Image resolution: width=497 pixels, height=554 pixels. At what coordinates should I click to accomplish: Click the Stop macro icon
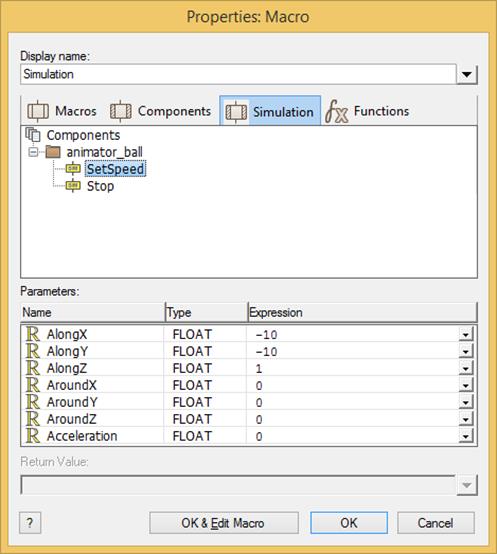[73, 186]
